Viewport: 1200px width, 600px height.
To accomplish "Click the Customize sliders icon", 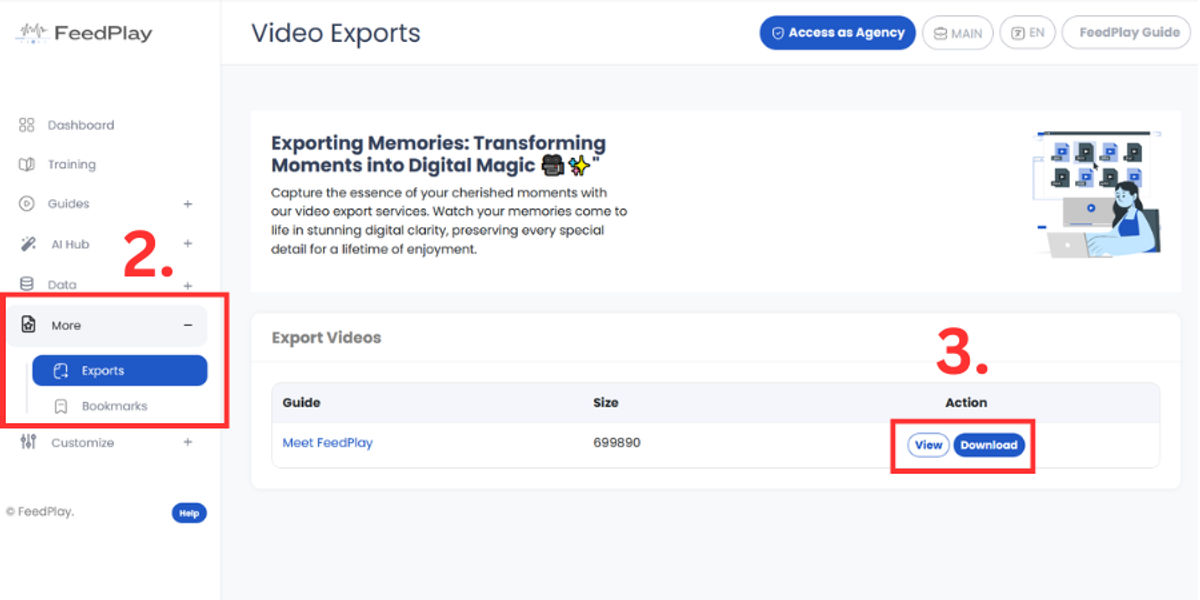I will (x=28, y=442).
